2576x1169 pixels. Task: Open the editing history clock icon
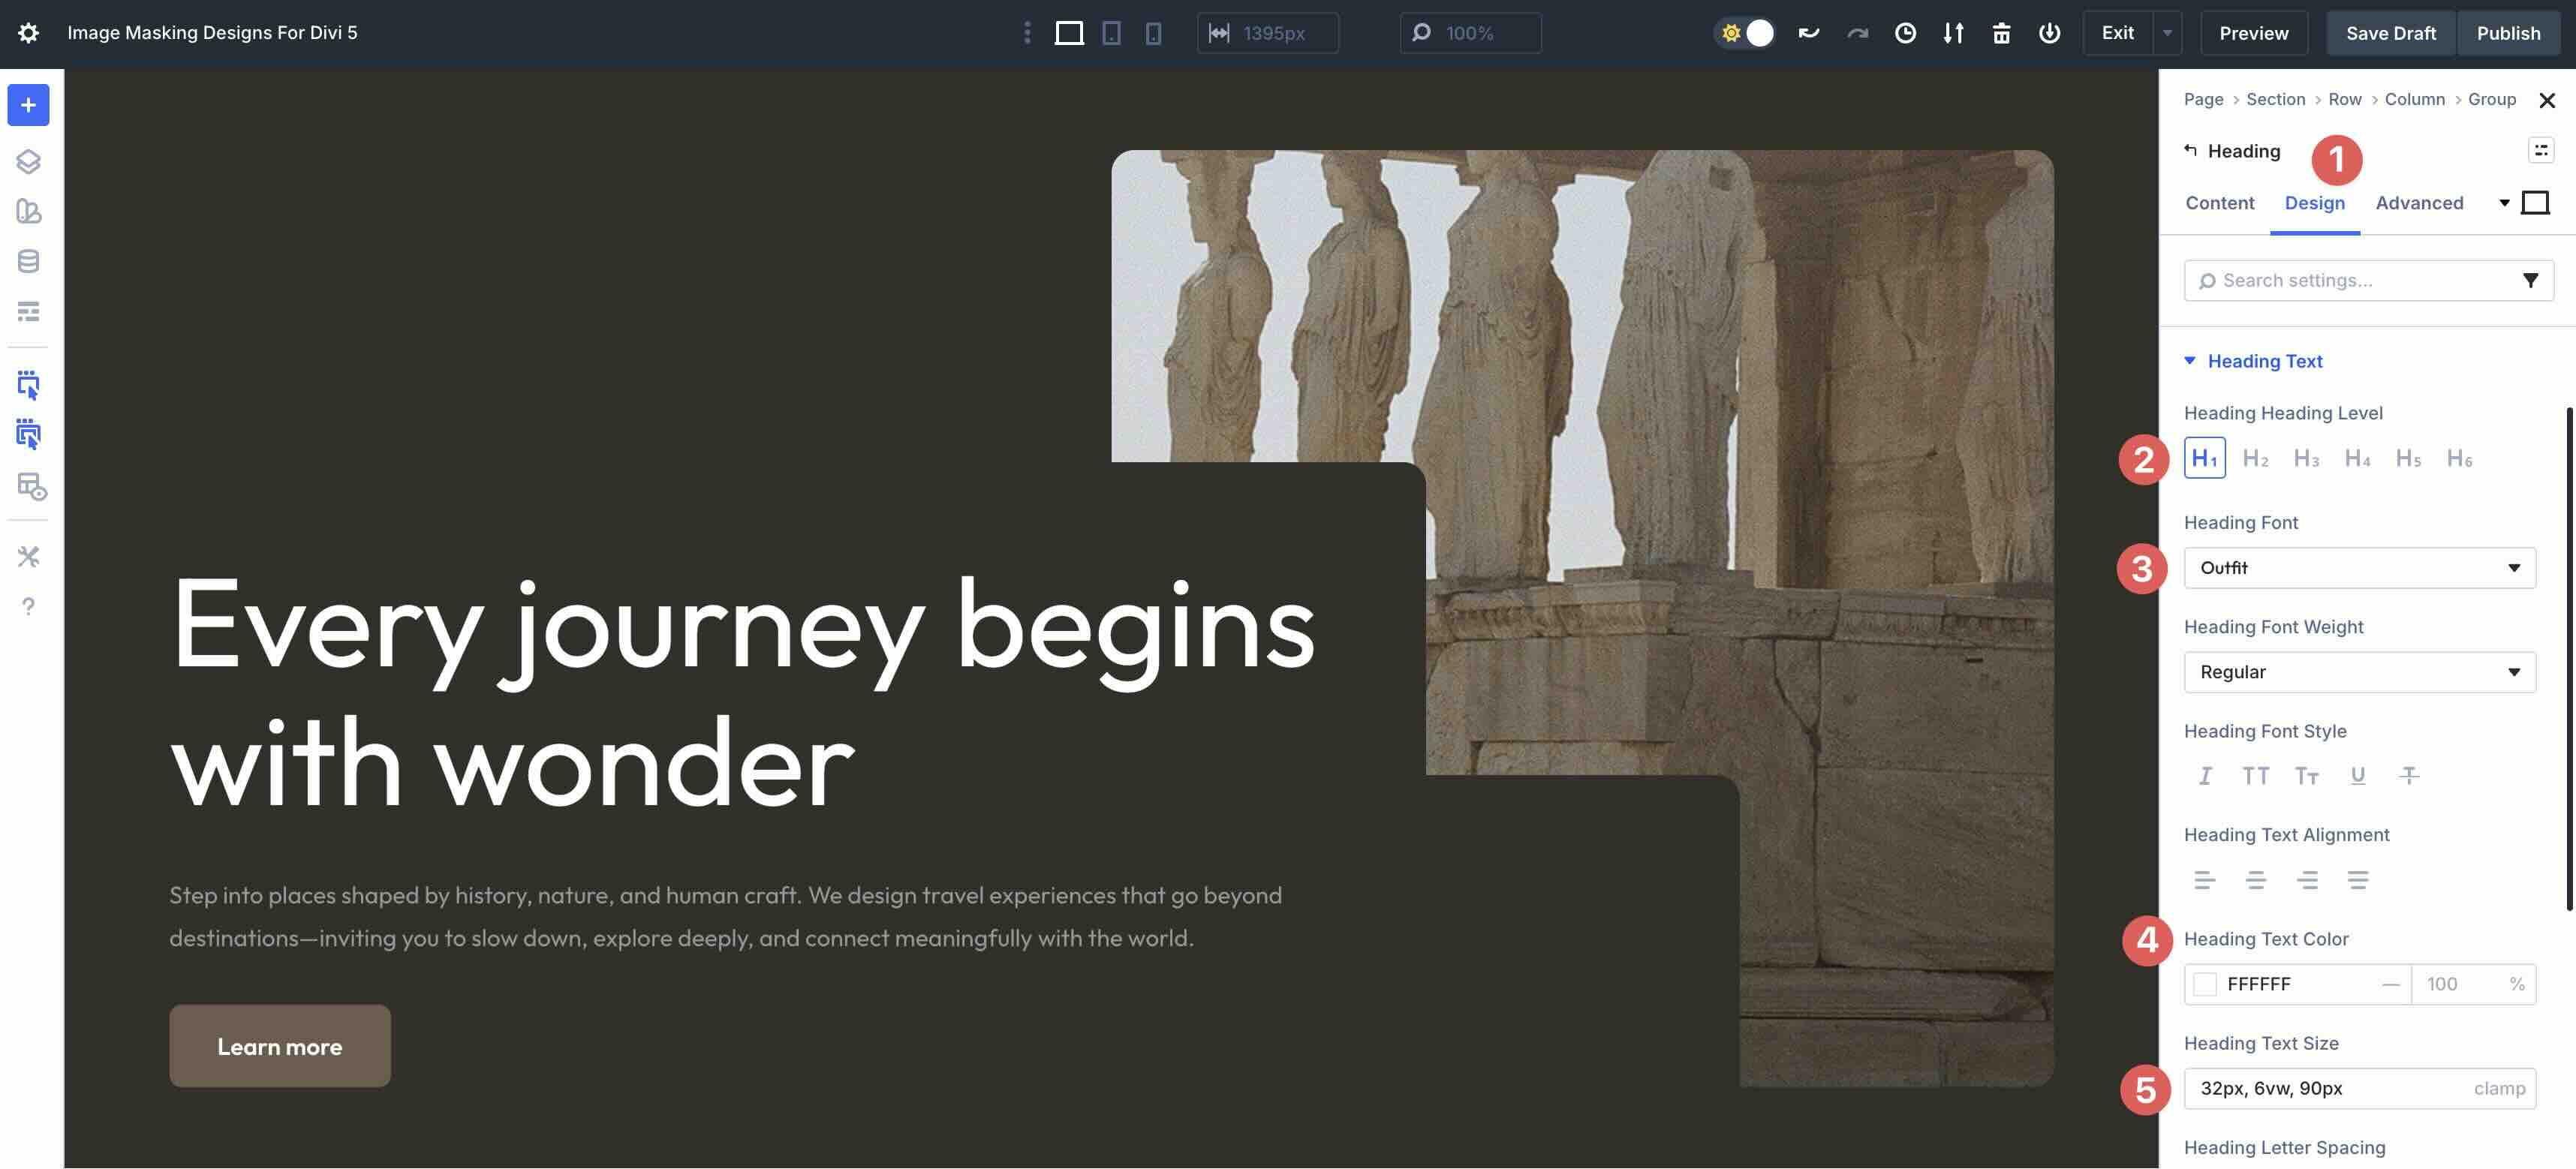1904,33
